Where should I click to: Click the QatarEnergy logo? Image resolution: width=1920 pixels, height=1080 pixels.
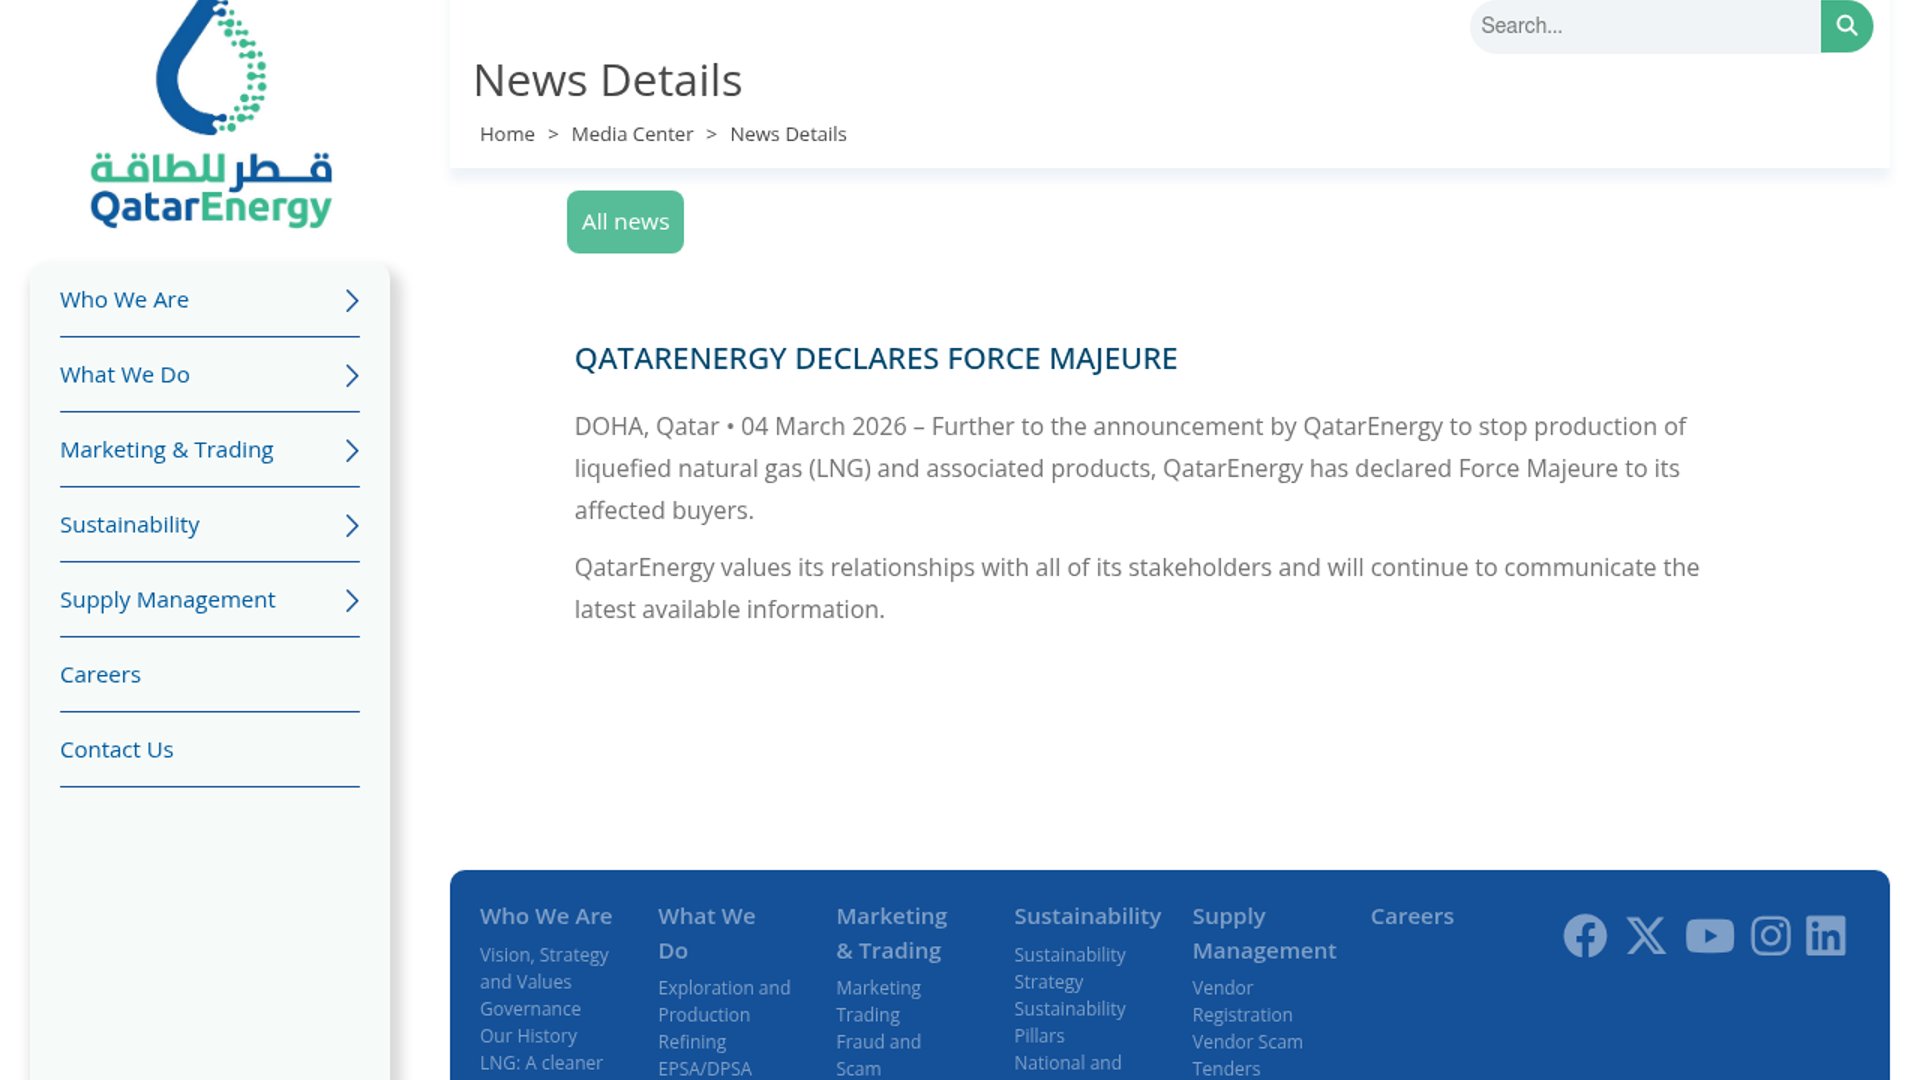(x=211, y=115)
